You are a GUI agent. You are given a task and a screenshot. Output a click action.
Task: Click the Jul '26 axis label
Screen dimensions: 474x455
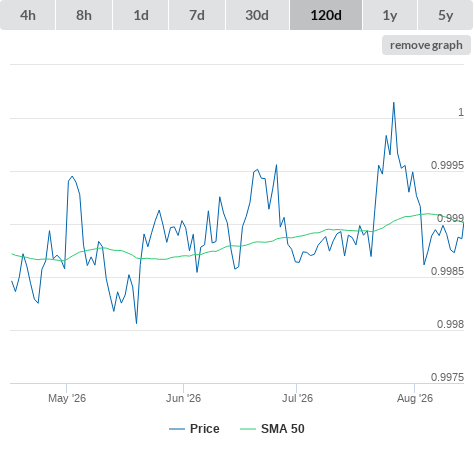pyautogui.click(x=297, y=398)
